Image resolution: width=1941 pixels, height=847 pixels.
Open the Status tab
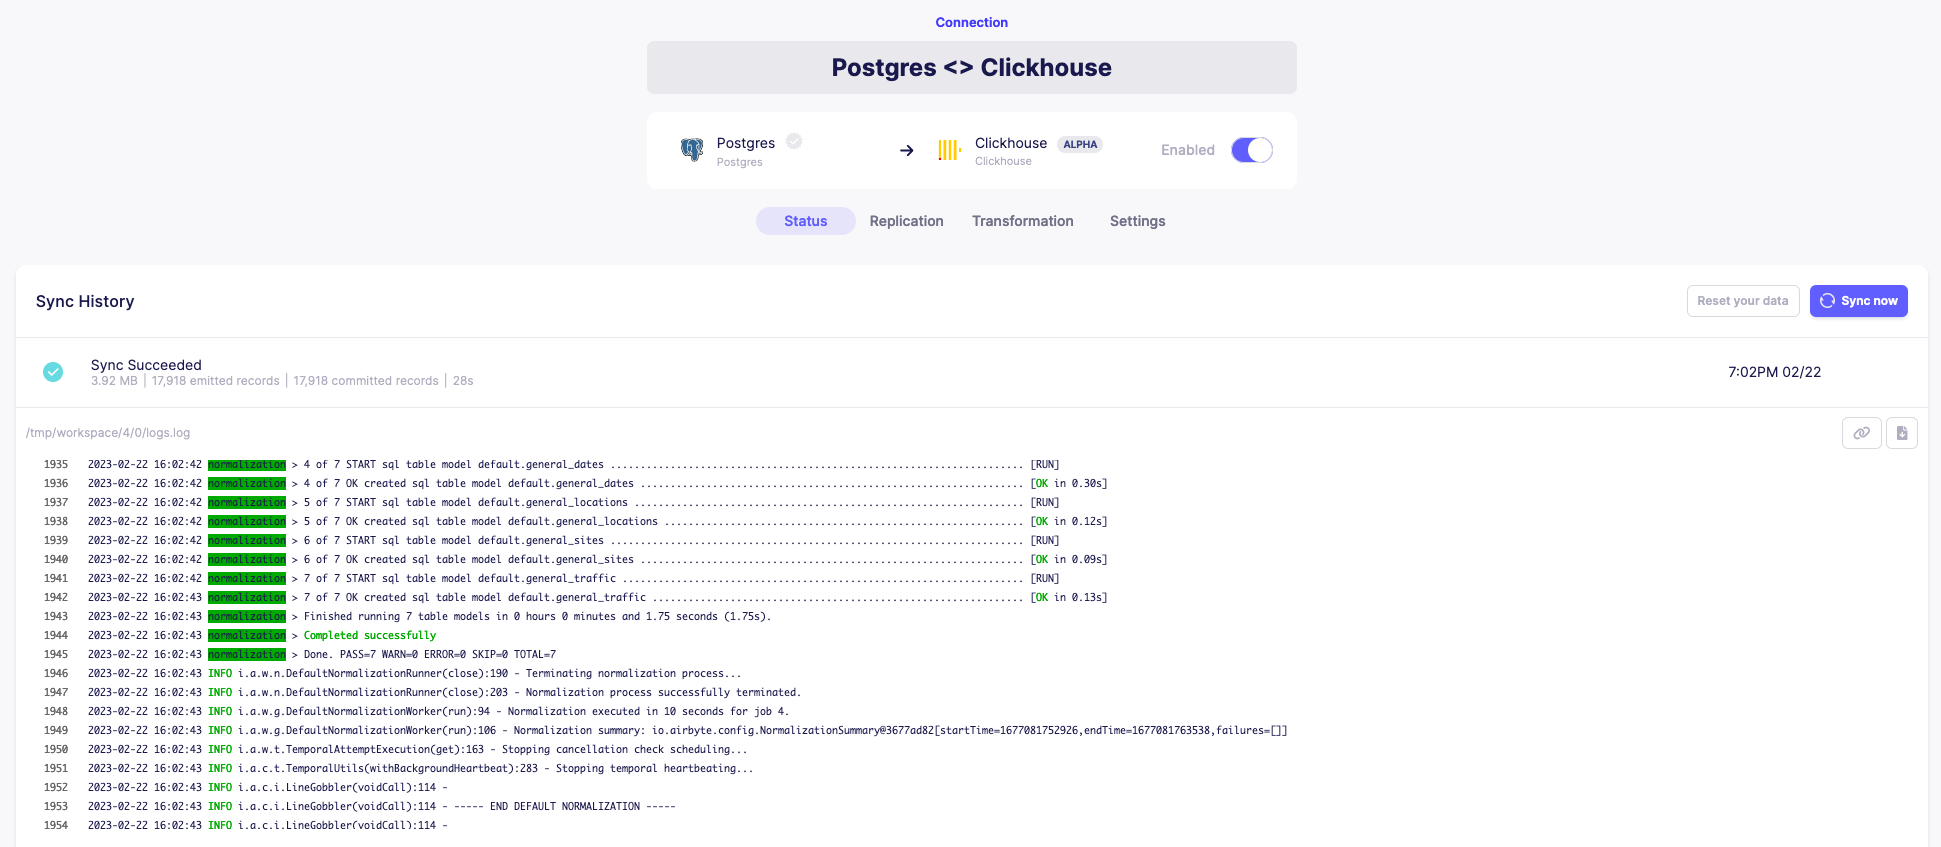coord(806,221)
